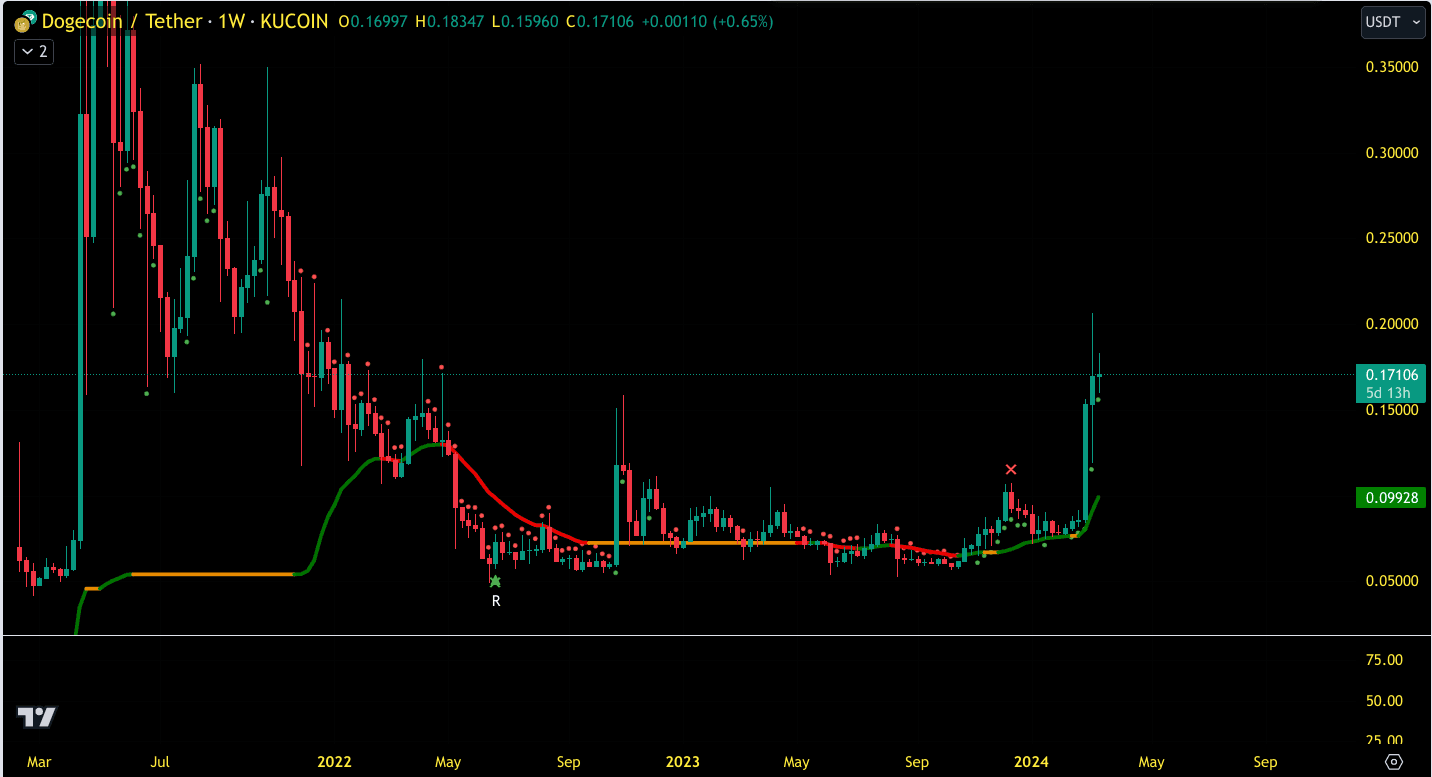This screenshot has height=777, width=1432.
Task: Click the open value O0.16997 in the legend
Action: pos(373,21)
